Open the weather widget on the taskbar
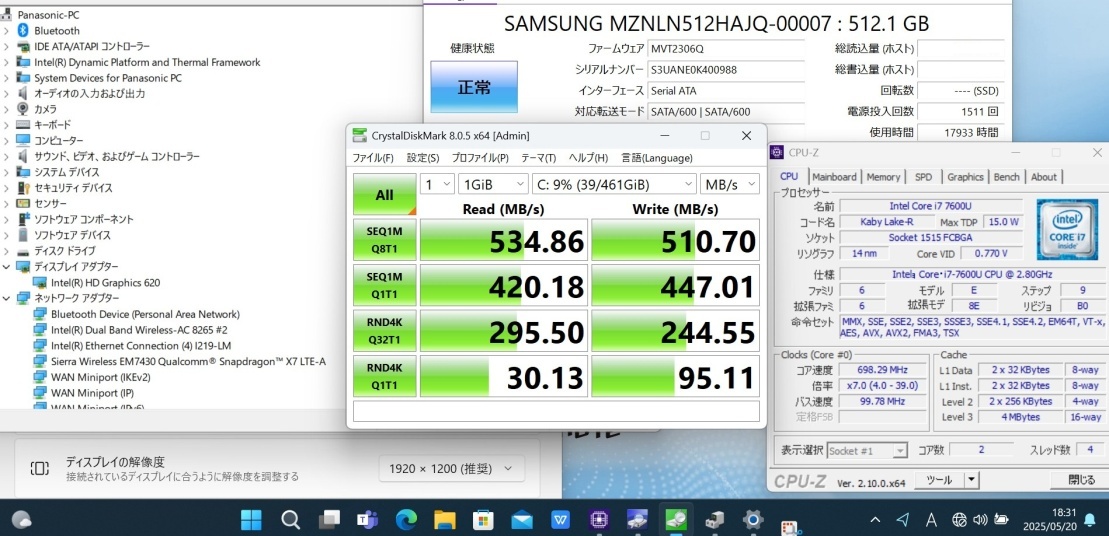This screenshot has width=1109, height=536. tap(21, 520)
